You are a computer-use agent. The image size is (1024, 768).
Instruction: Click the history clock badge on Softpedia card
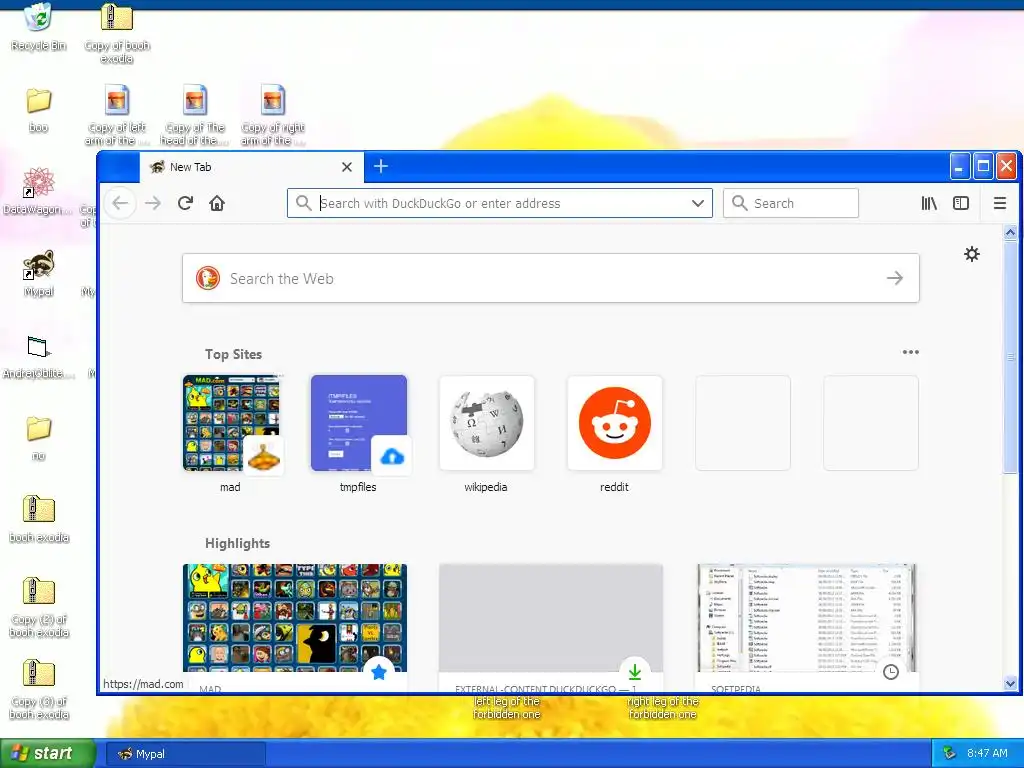[891, 672]
